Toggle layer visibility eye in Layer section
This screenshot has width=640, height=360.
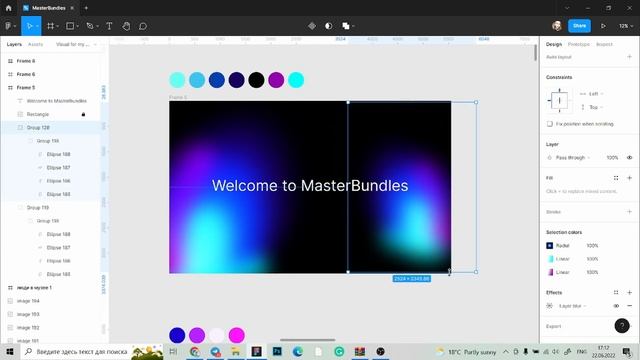pyautogui.click(x=629, y=158)
